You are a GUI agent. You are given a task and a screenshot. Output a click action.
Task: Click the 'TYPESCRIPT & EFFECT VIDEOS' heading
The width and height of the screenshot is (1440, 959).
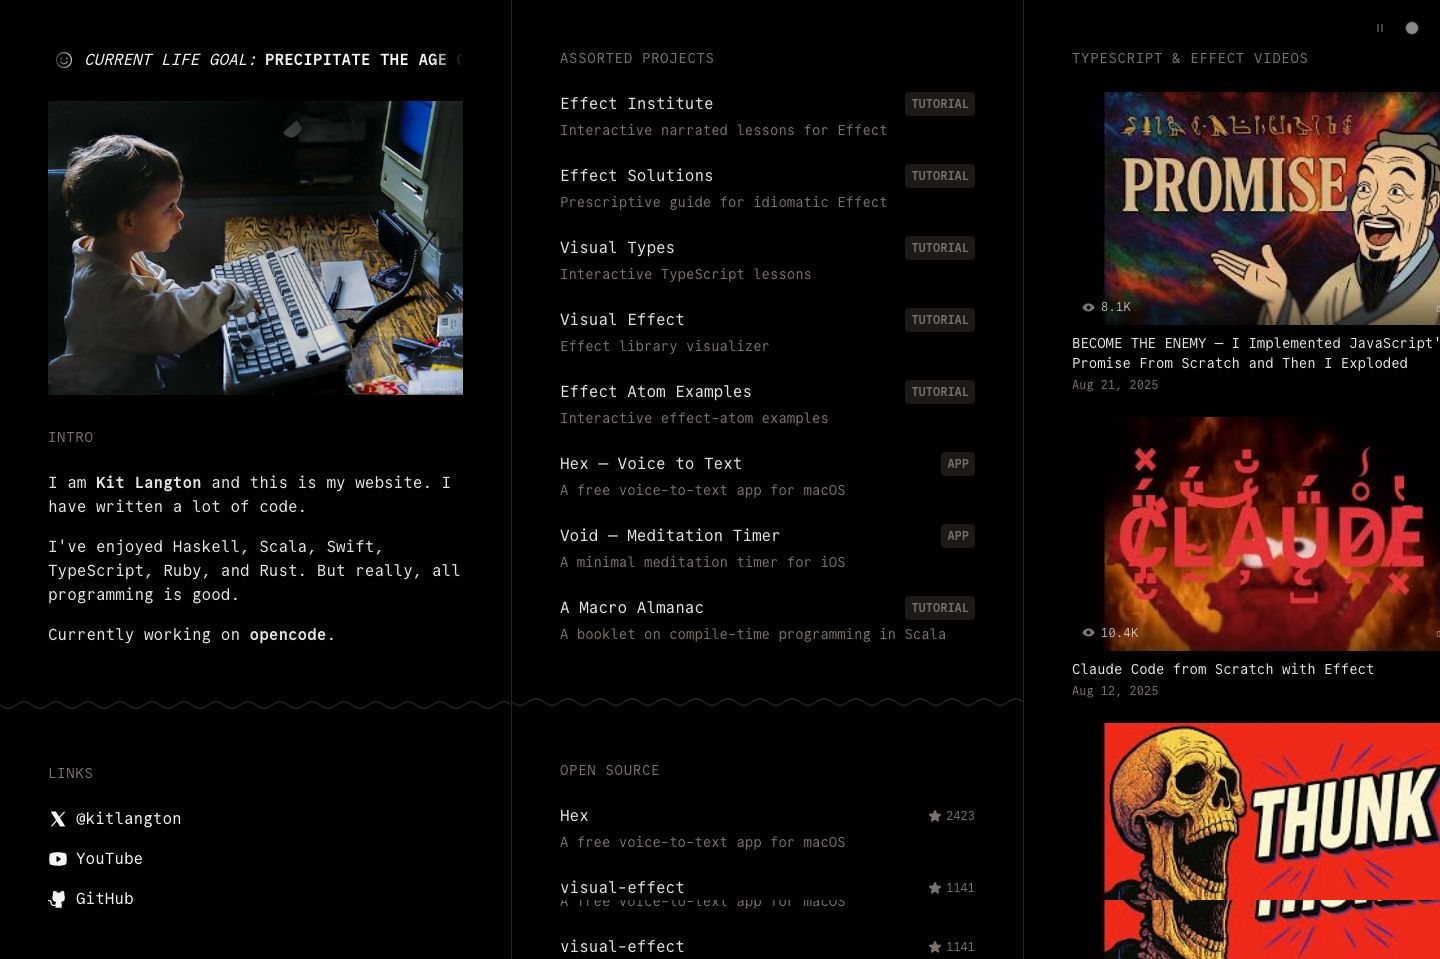coord(1190,59)
